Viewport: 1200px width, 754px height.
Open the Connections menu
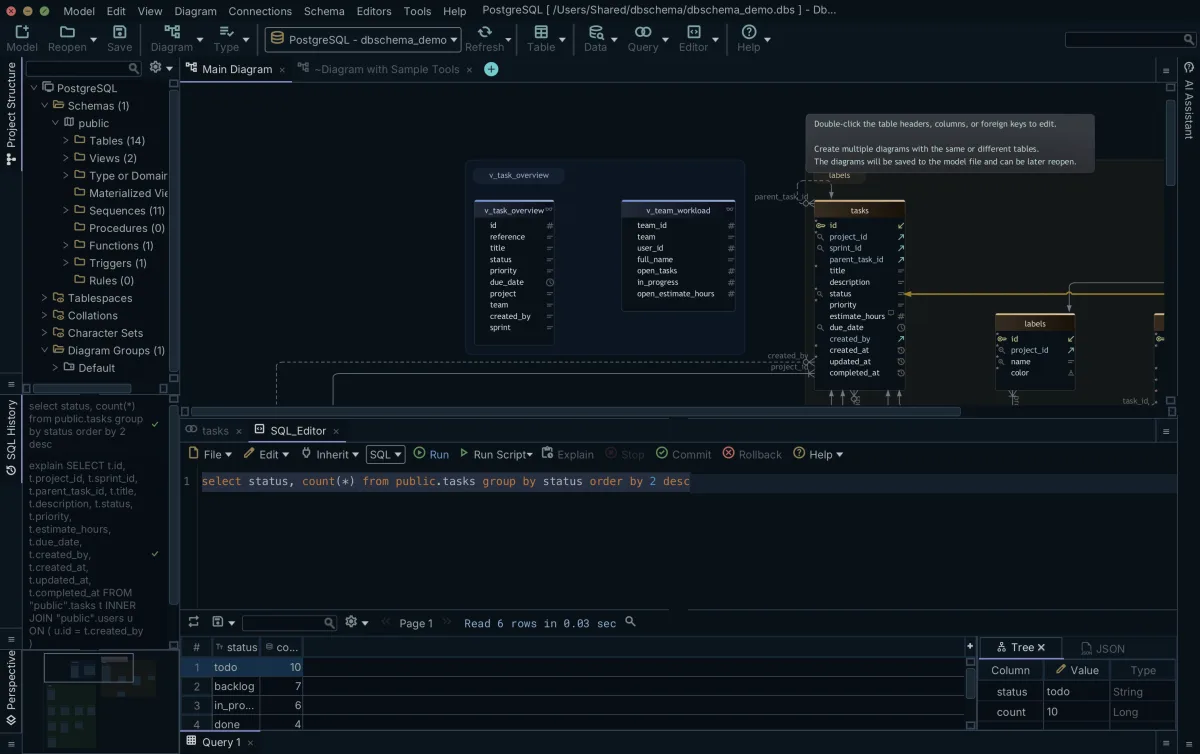pyautogui.click(x=260, y=11)
